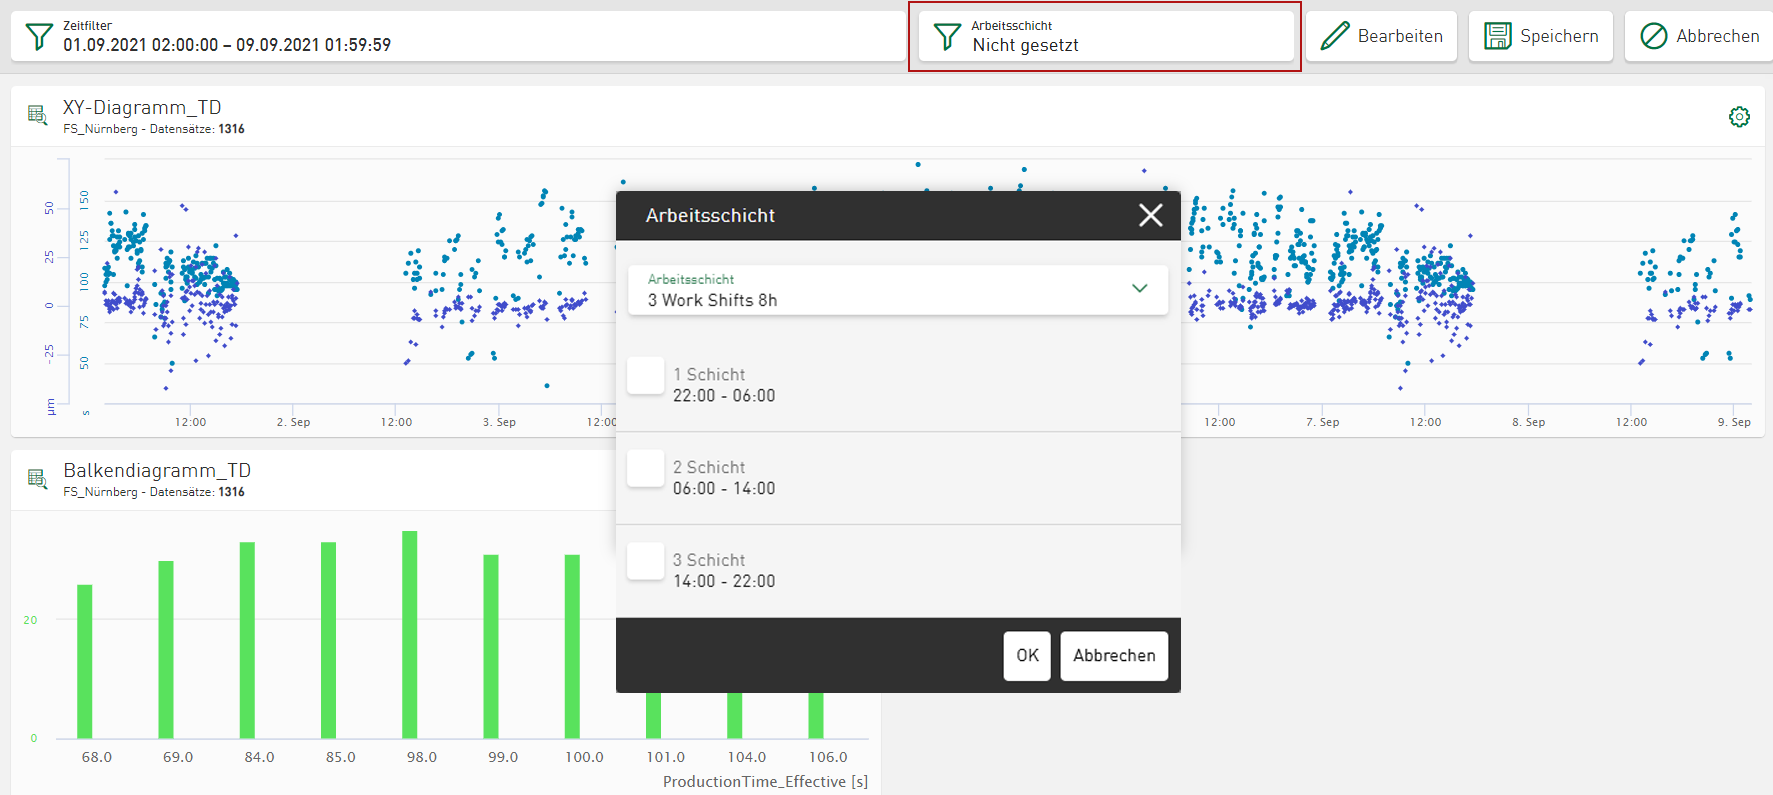1773x795 pixels.
Task: Check the 3 Schicht 14:00 - 22:00 box
Action: [645, 562]
